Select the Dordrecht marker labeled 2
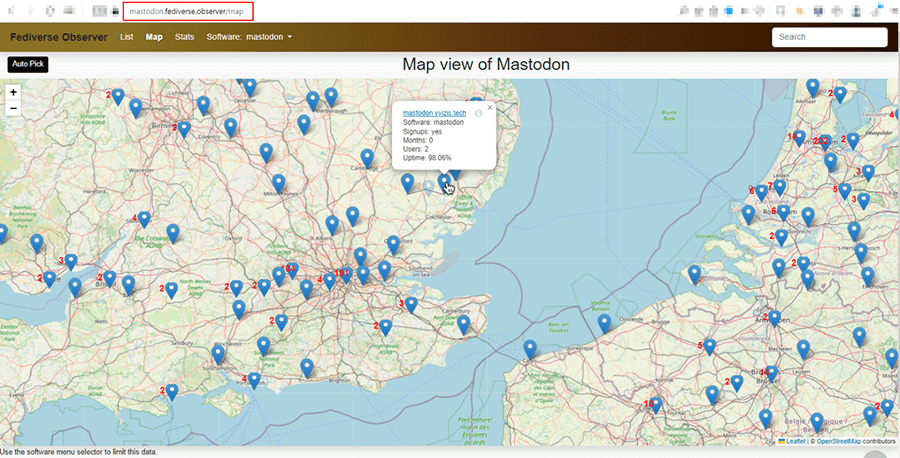 (x=781, y=238)
